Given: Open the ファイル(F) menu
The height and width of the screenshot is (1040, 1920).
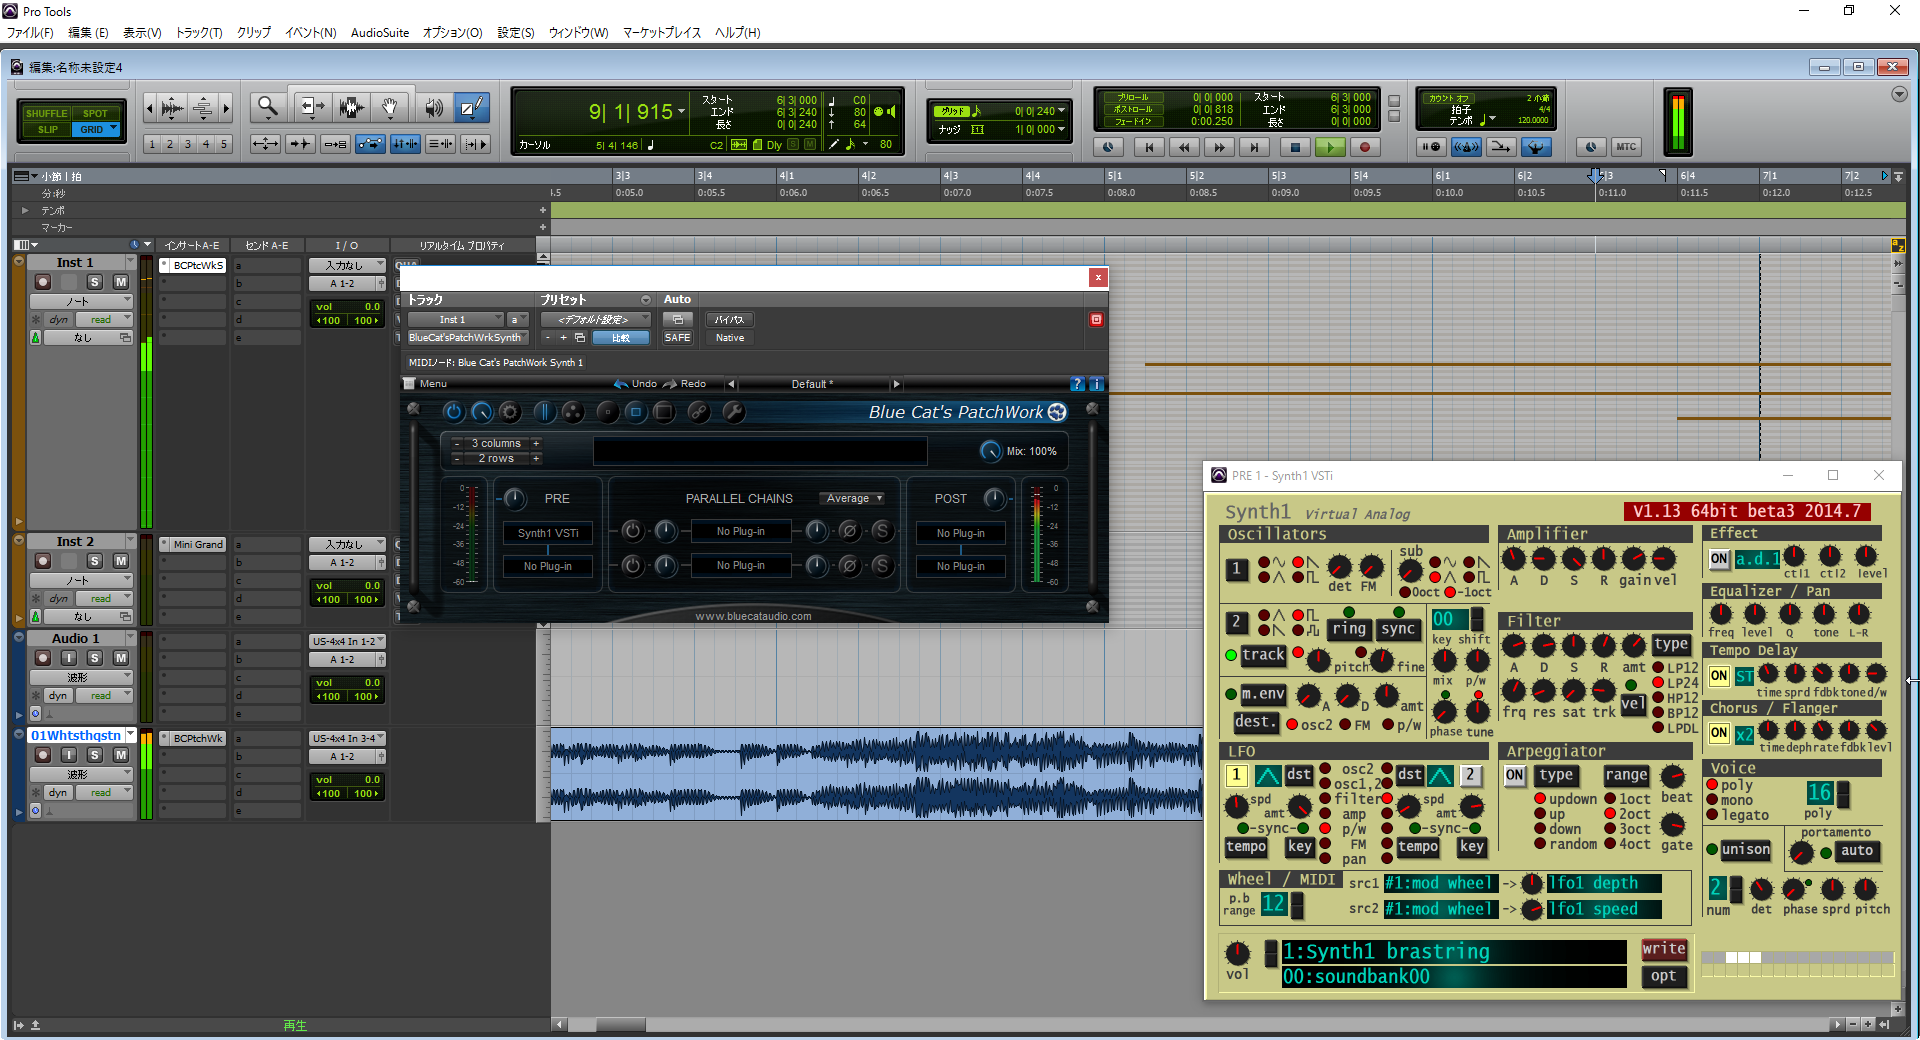Looking at the screenshot, I should click(30, 33).
